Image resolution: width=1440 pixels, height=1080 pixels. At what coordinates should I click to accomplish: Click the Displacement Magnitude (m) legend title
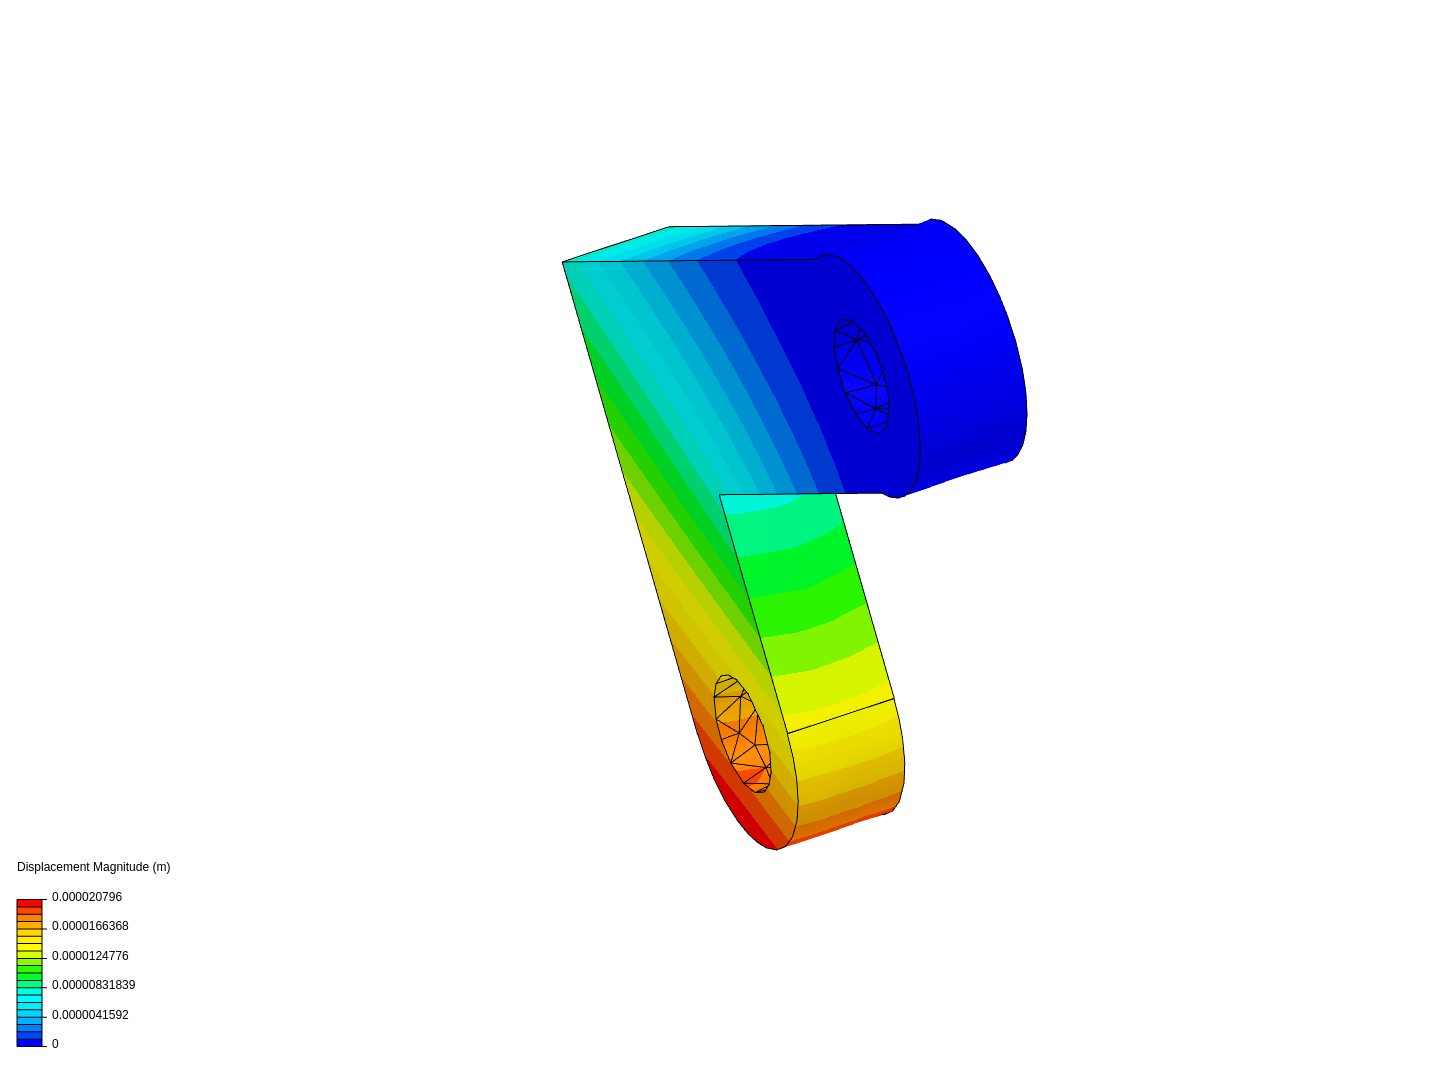click(x=94, y=867)
